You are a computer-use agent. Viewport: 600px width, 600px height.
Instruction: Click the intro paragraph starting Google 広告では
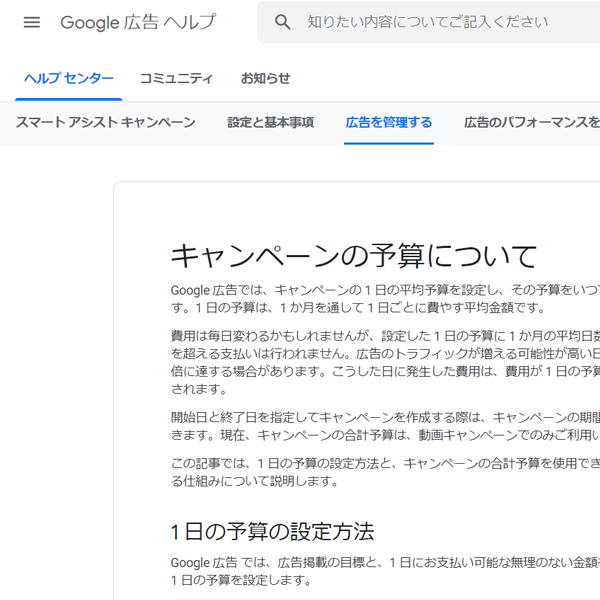coord(385,299)
